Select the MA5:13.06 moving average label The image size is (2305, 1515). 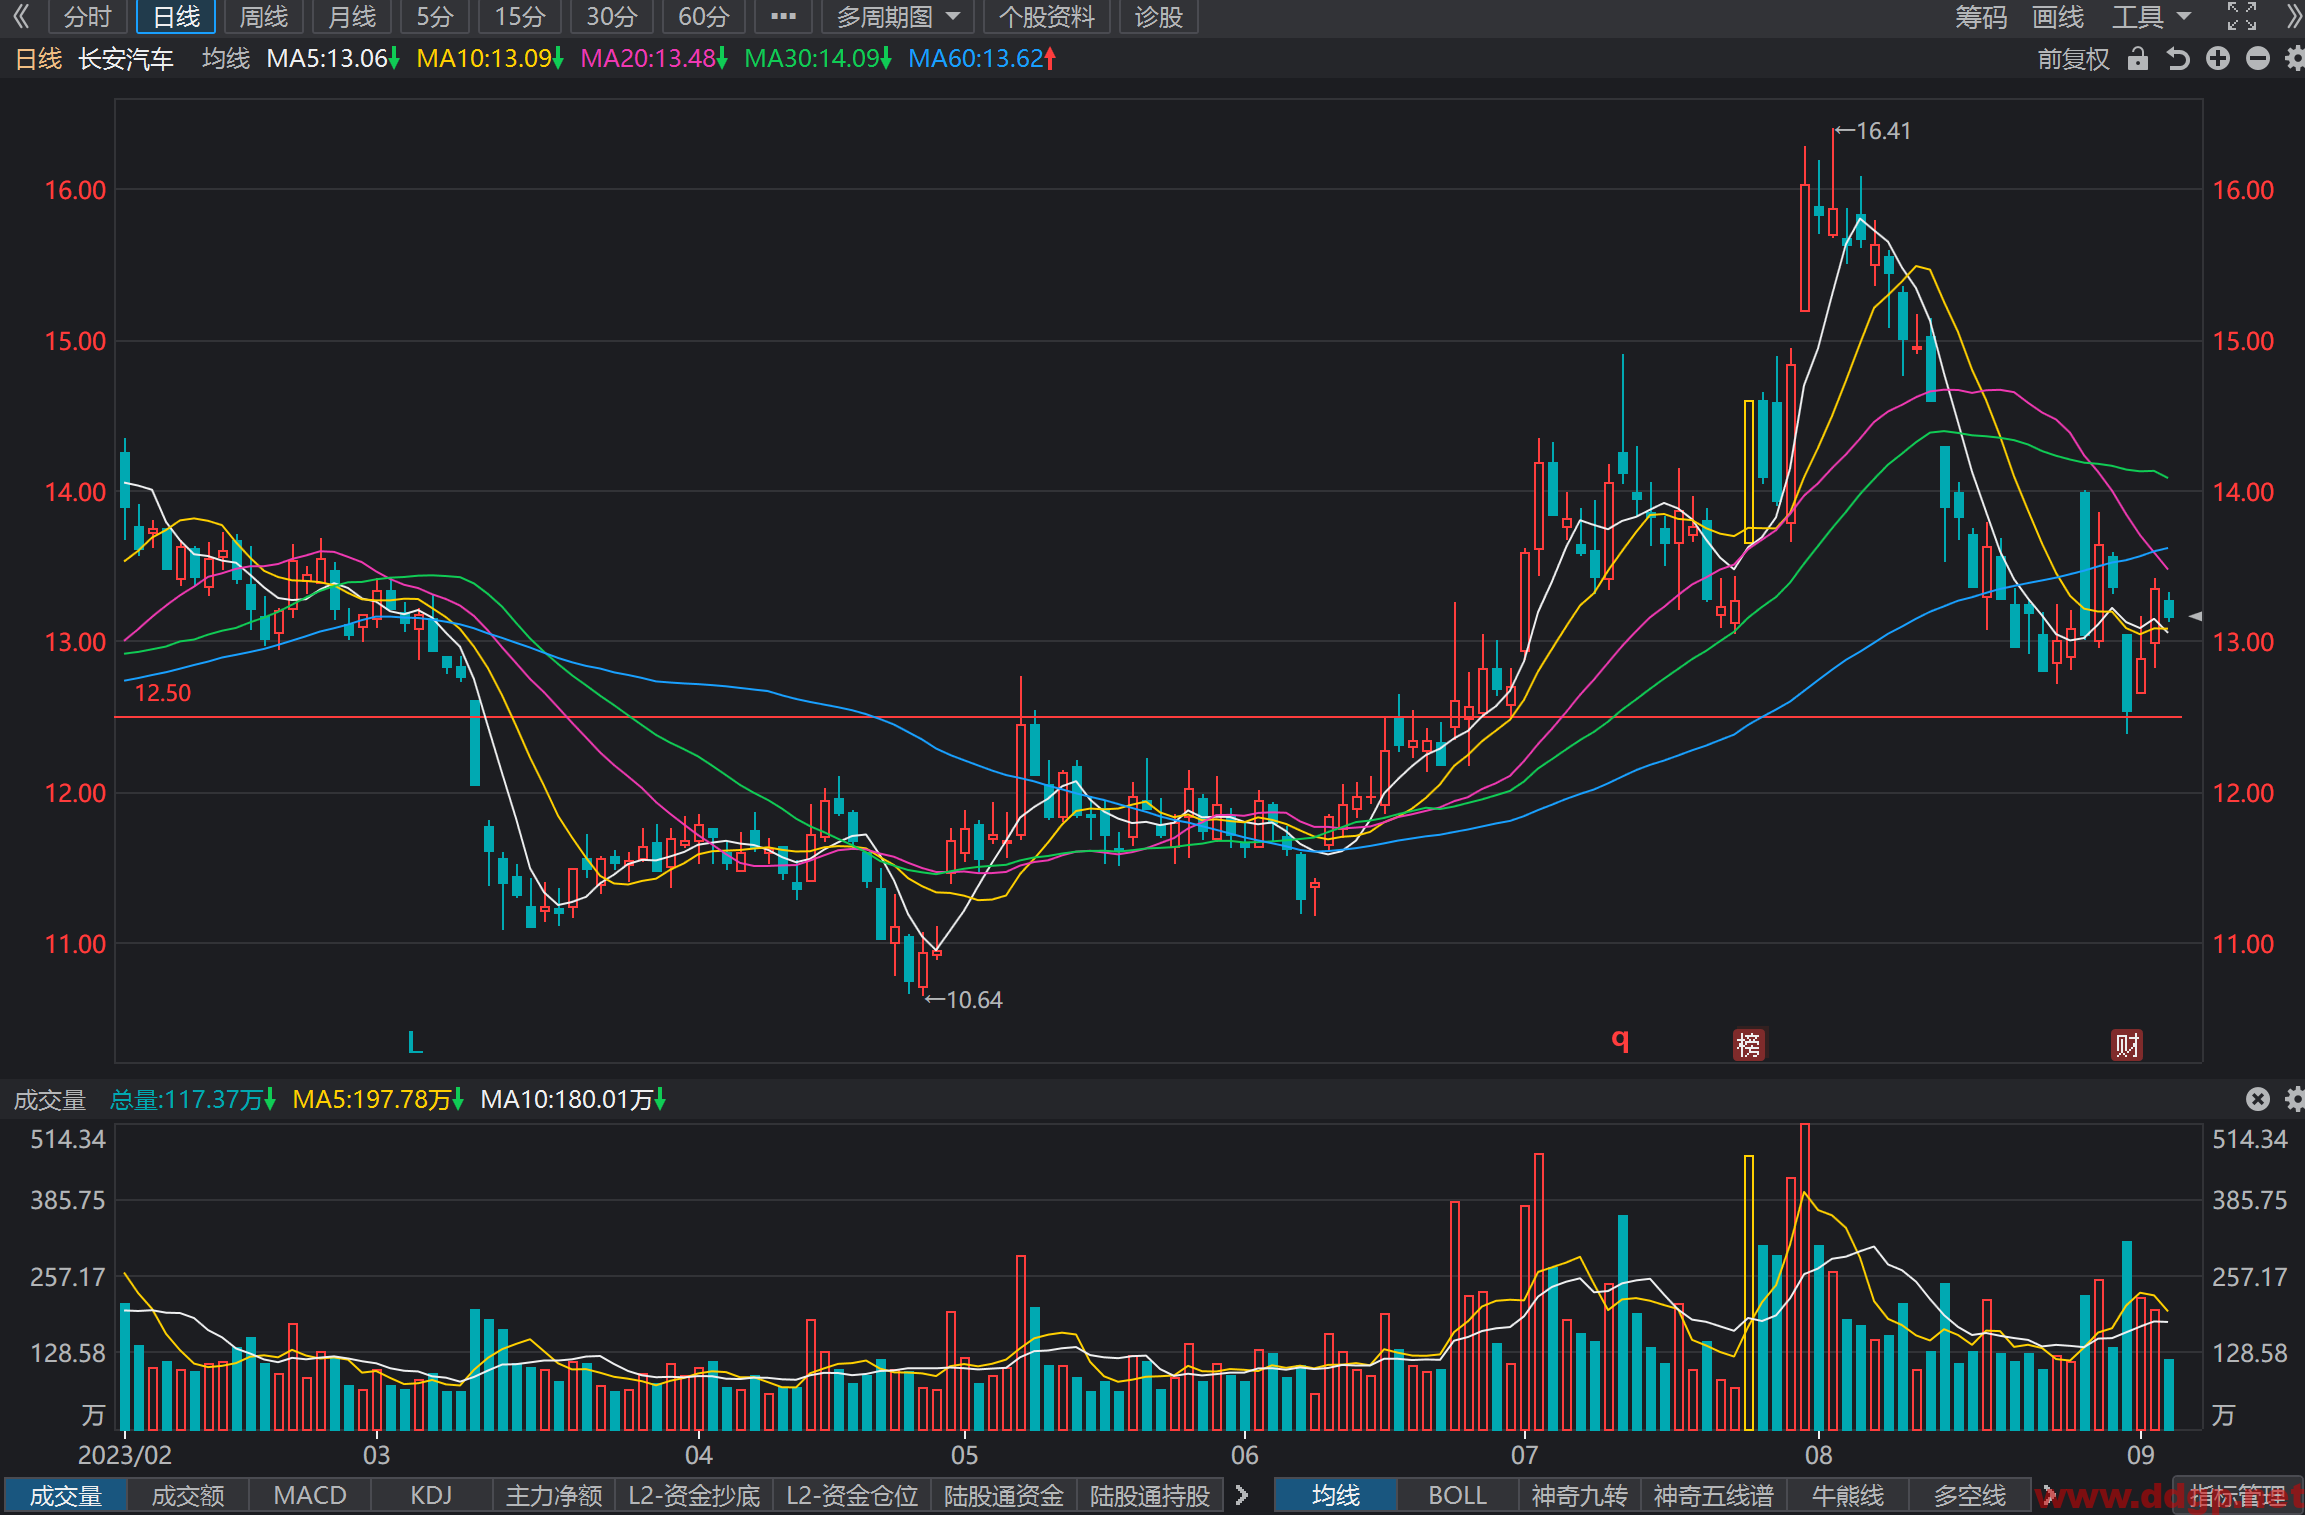(x=333, y=59)
